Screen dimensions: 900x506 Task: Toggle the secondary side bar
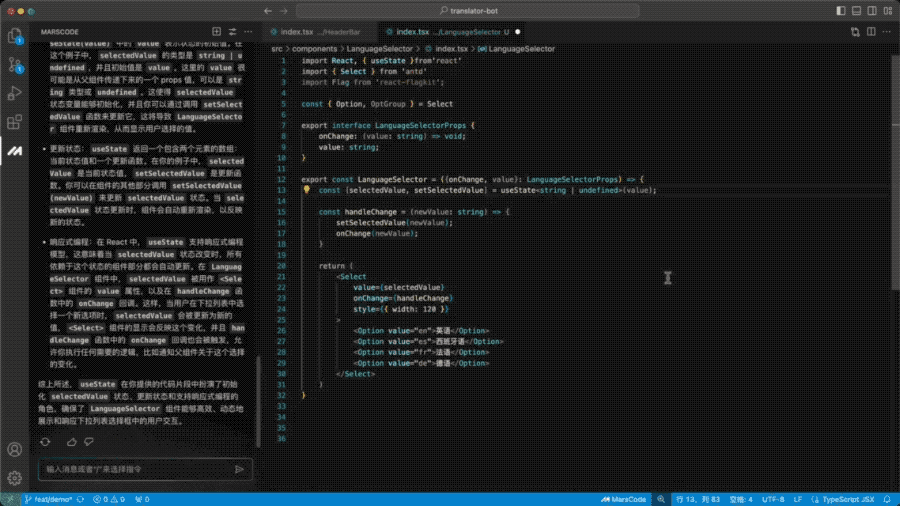point(872,10)
